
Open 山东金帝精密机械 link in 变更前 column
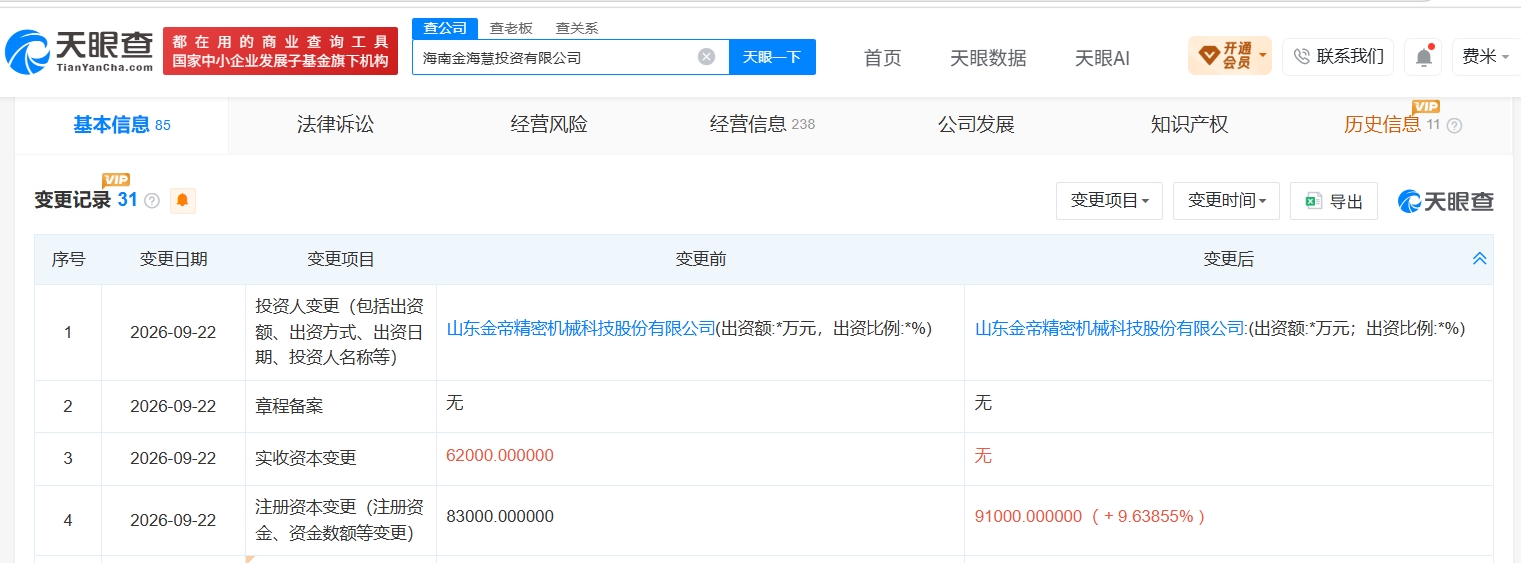581,328
